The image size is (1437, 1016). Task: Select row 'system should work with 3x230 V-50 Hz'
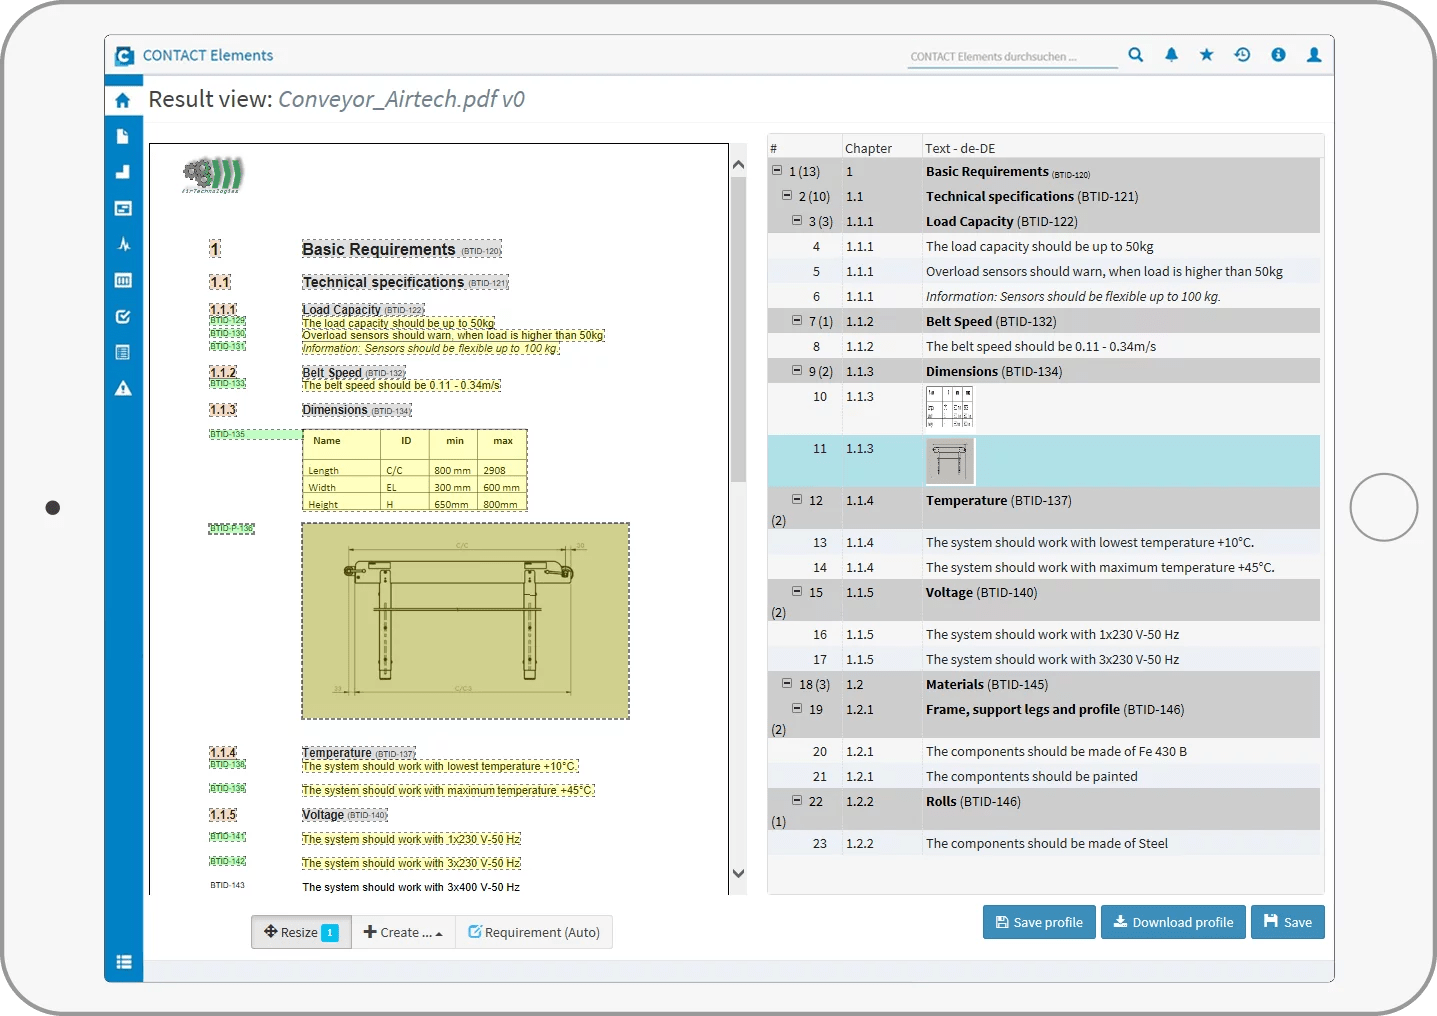pyautogui.click(x=1044, y=659)
